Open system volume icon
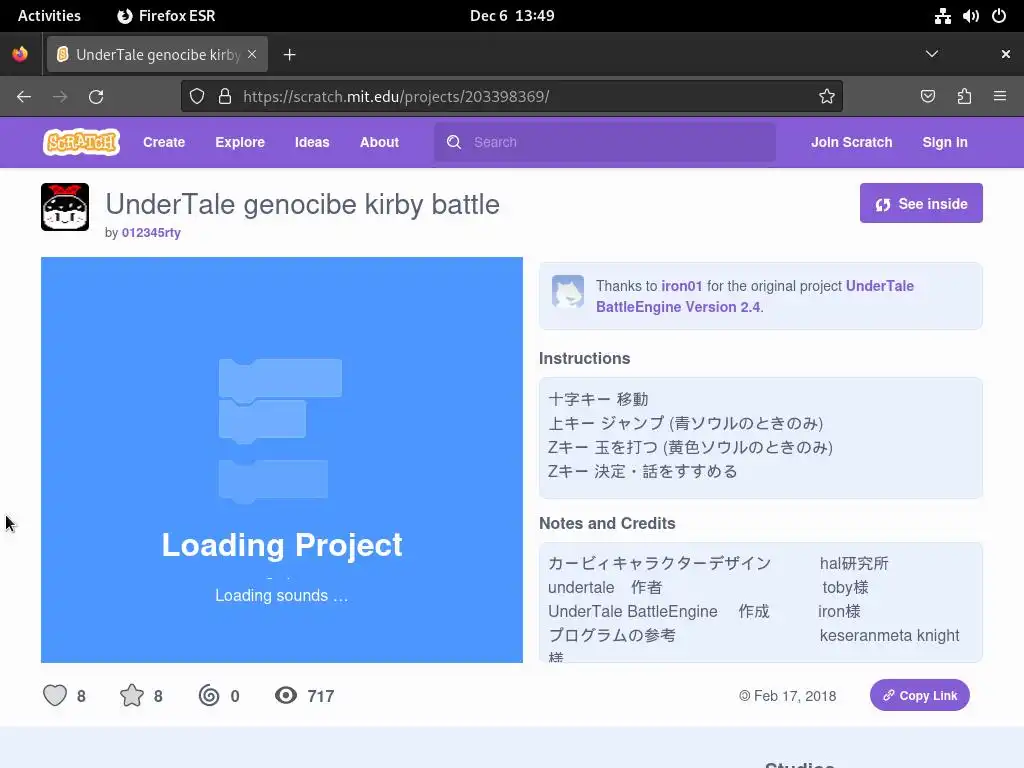The image size is (1024, 768). point(970,16)
